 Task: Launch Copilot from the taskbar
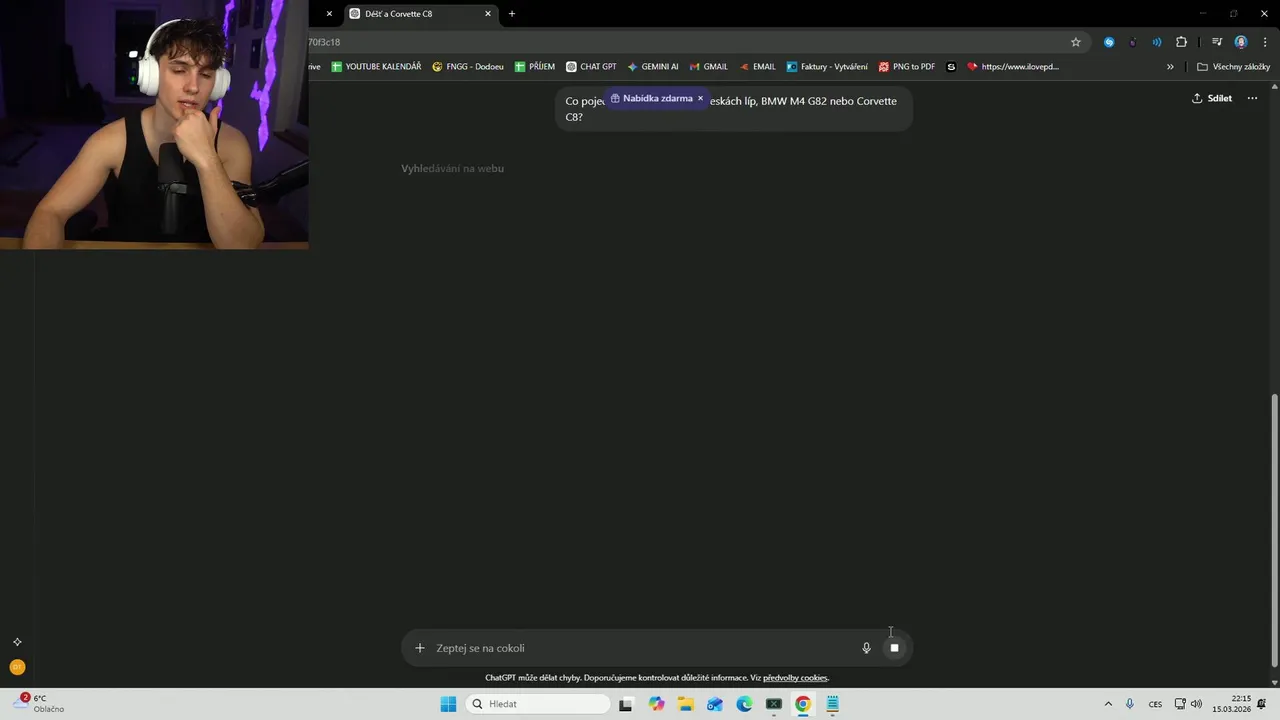[656, 704]
